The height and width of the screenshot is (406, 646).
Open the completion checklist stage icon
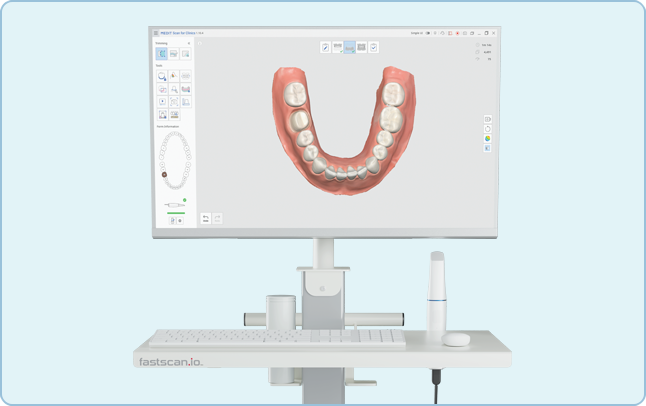coord(374,47)
